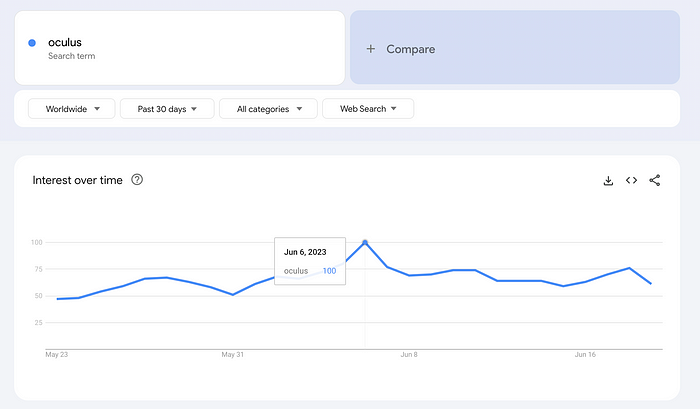Screen dimensions: 700x409
Task: Open the Worldwide region dropdown
Action: point(71,109)
